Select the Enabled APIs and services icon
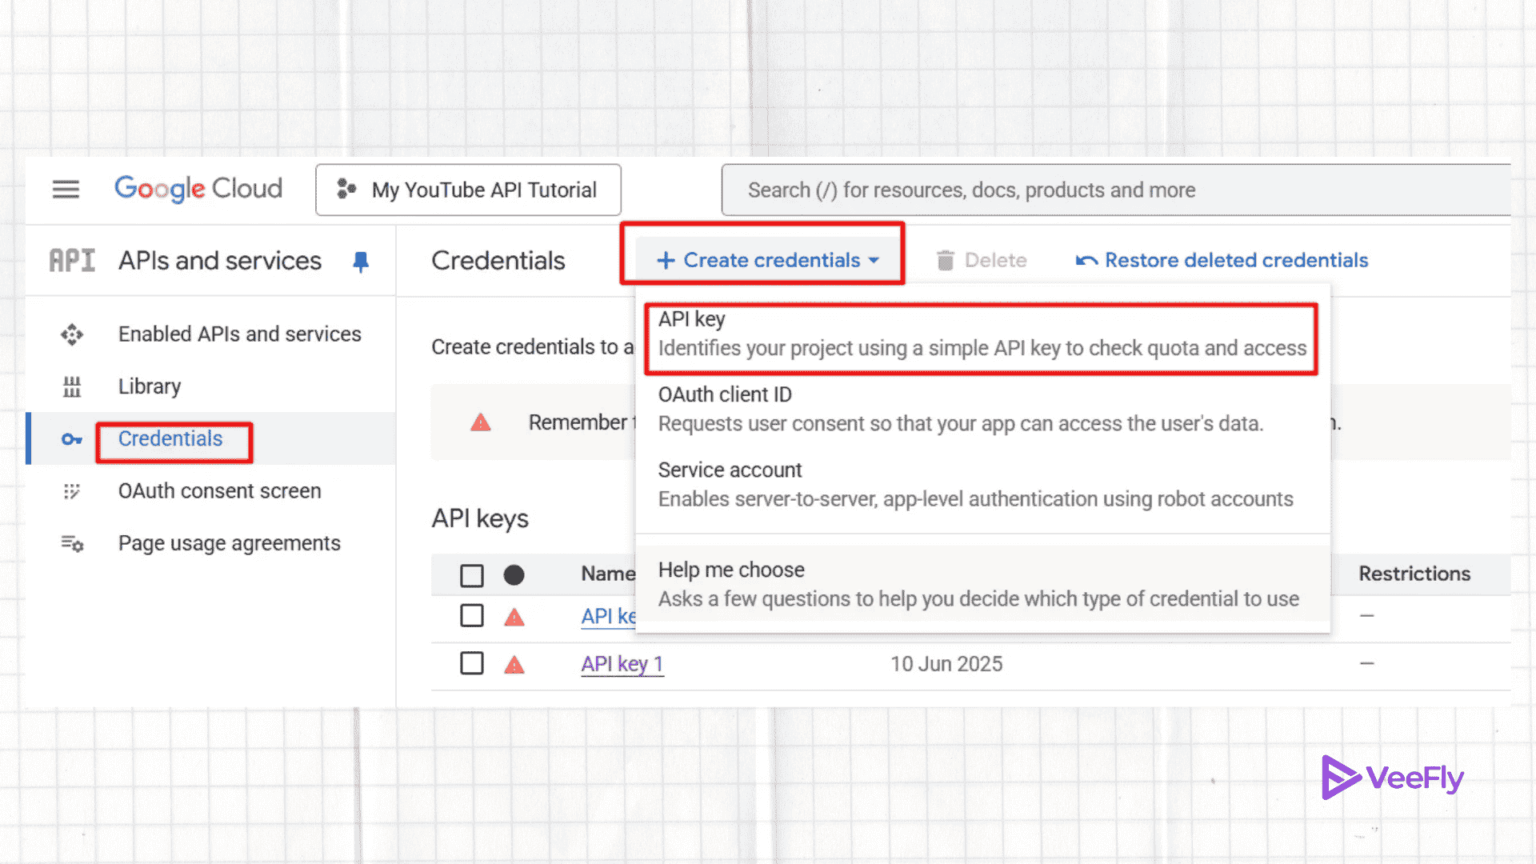 point(71,334)
